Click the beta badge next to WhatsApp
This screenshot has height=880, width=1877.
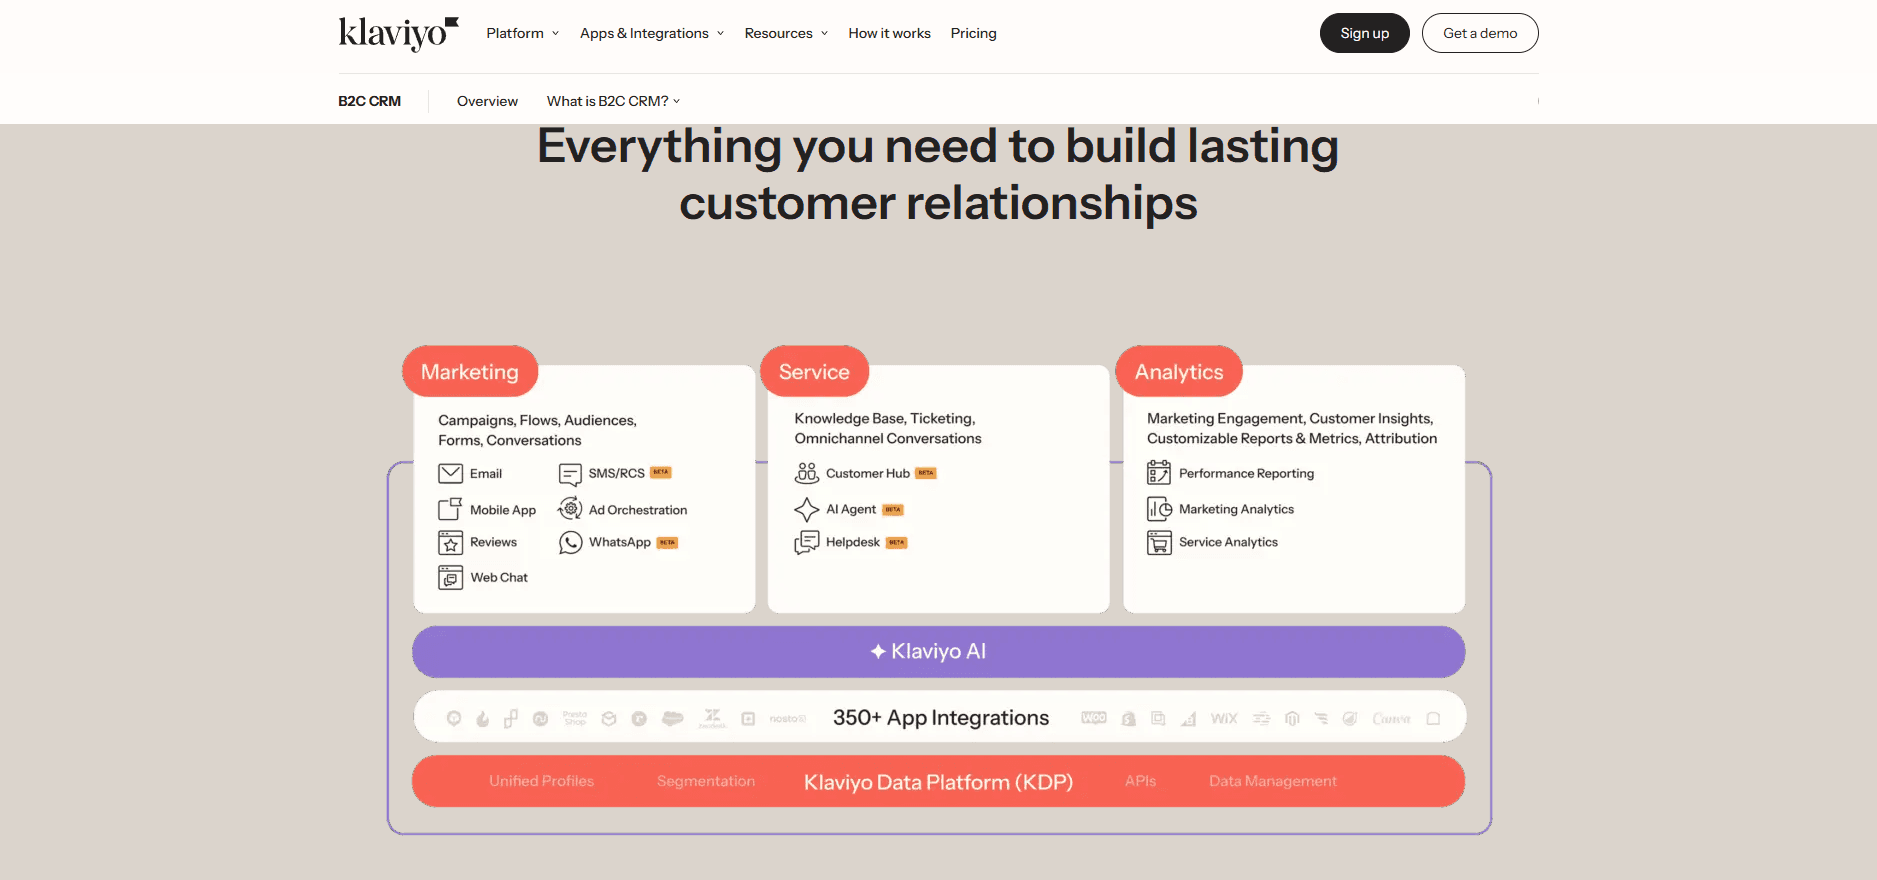[x=667, y=543]
